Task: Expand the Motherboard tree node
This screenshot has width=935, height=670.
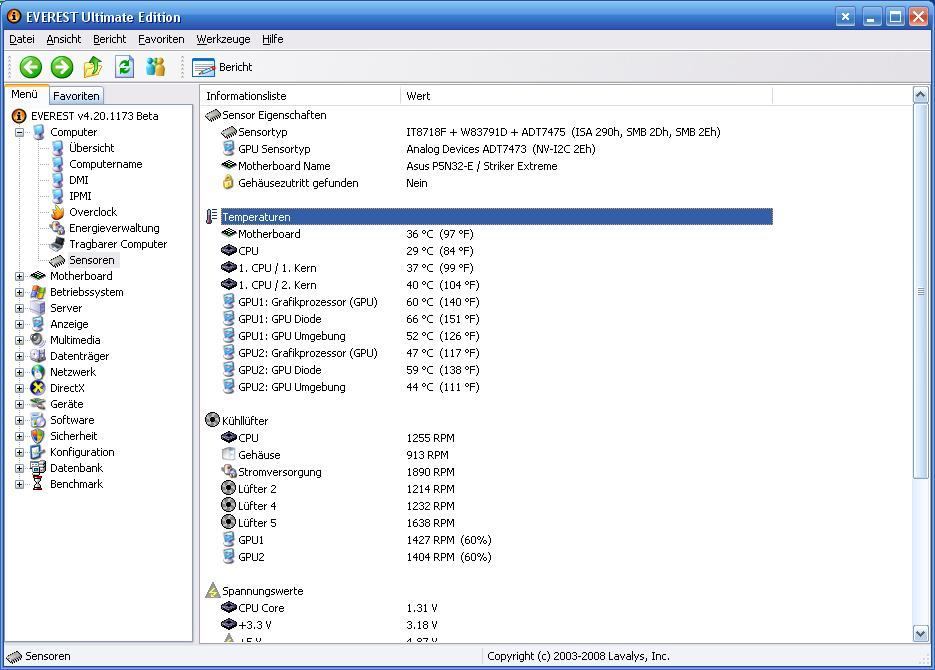Action: 20,277
